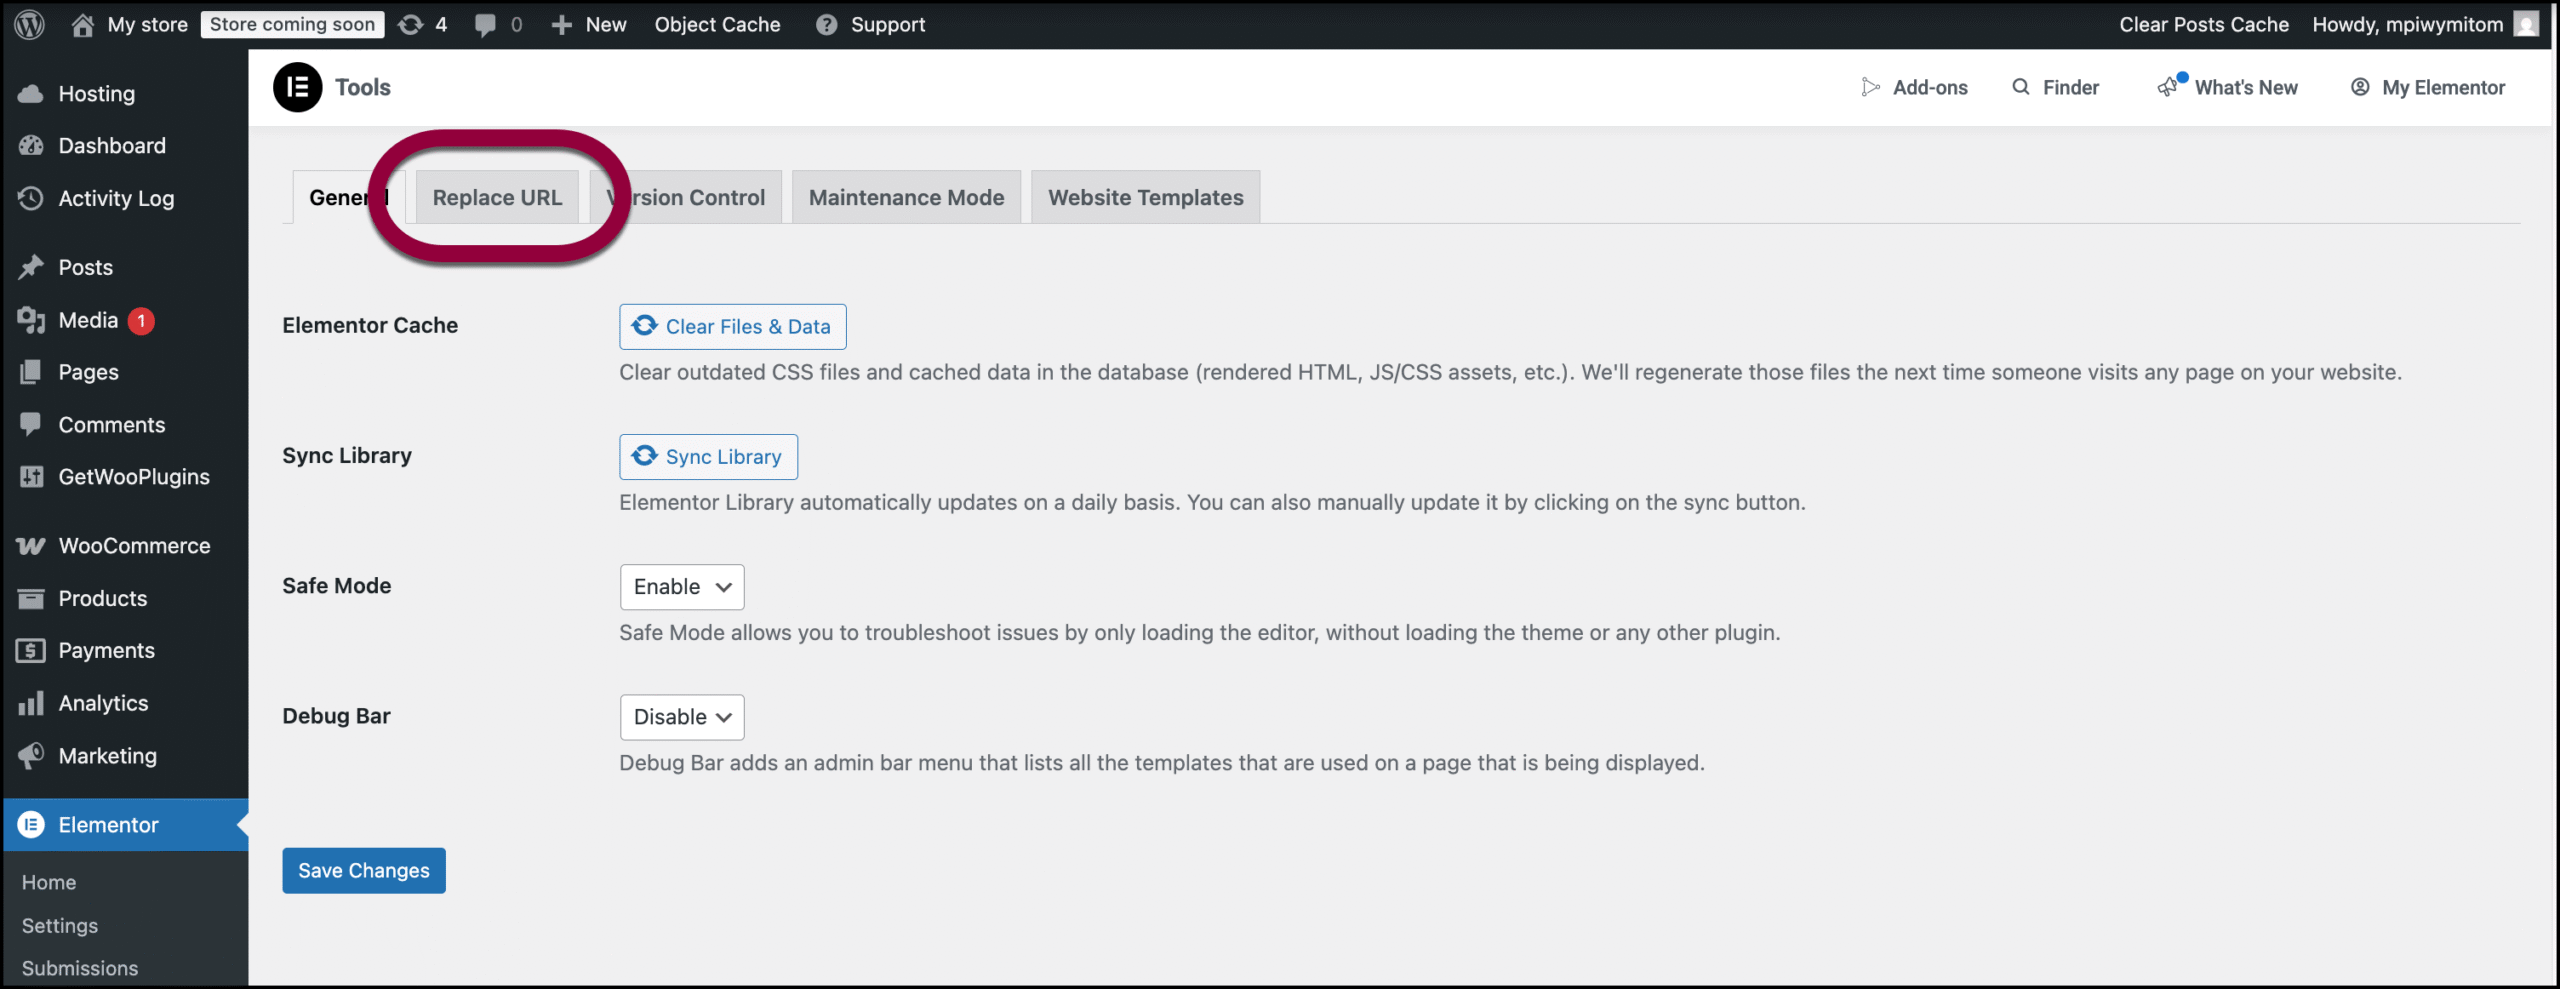
Task: Click the Posts pin icon
Action: pos(31,267)
